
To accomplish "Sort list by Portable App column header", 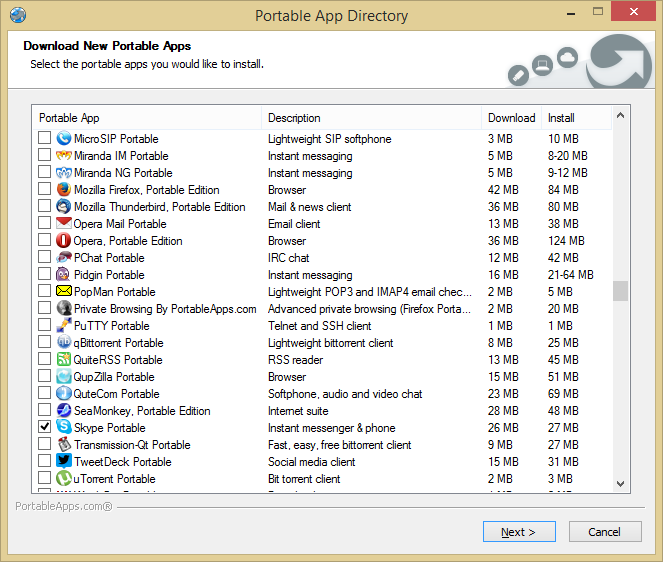I will pyautogui.click(x=147, y=118).
